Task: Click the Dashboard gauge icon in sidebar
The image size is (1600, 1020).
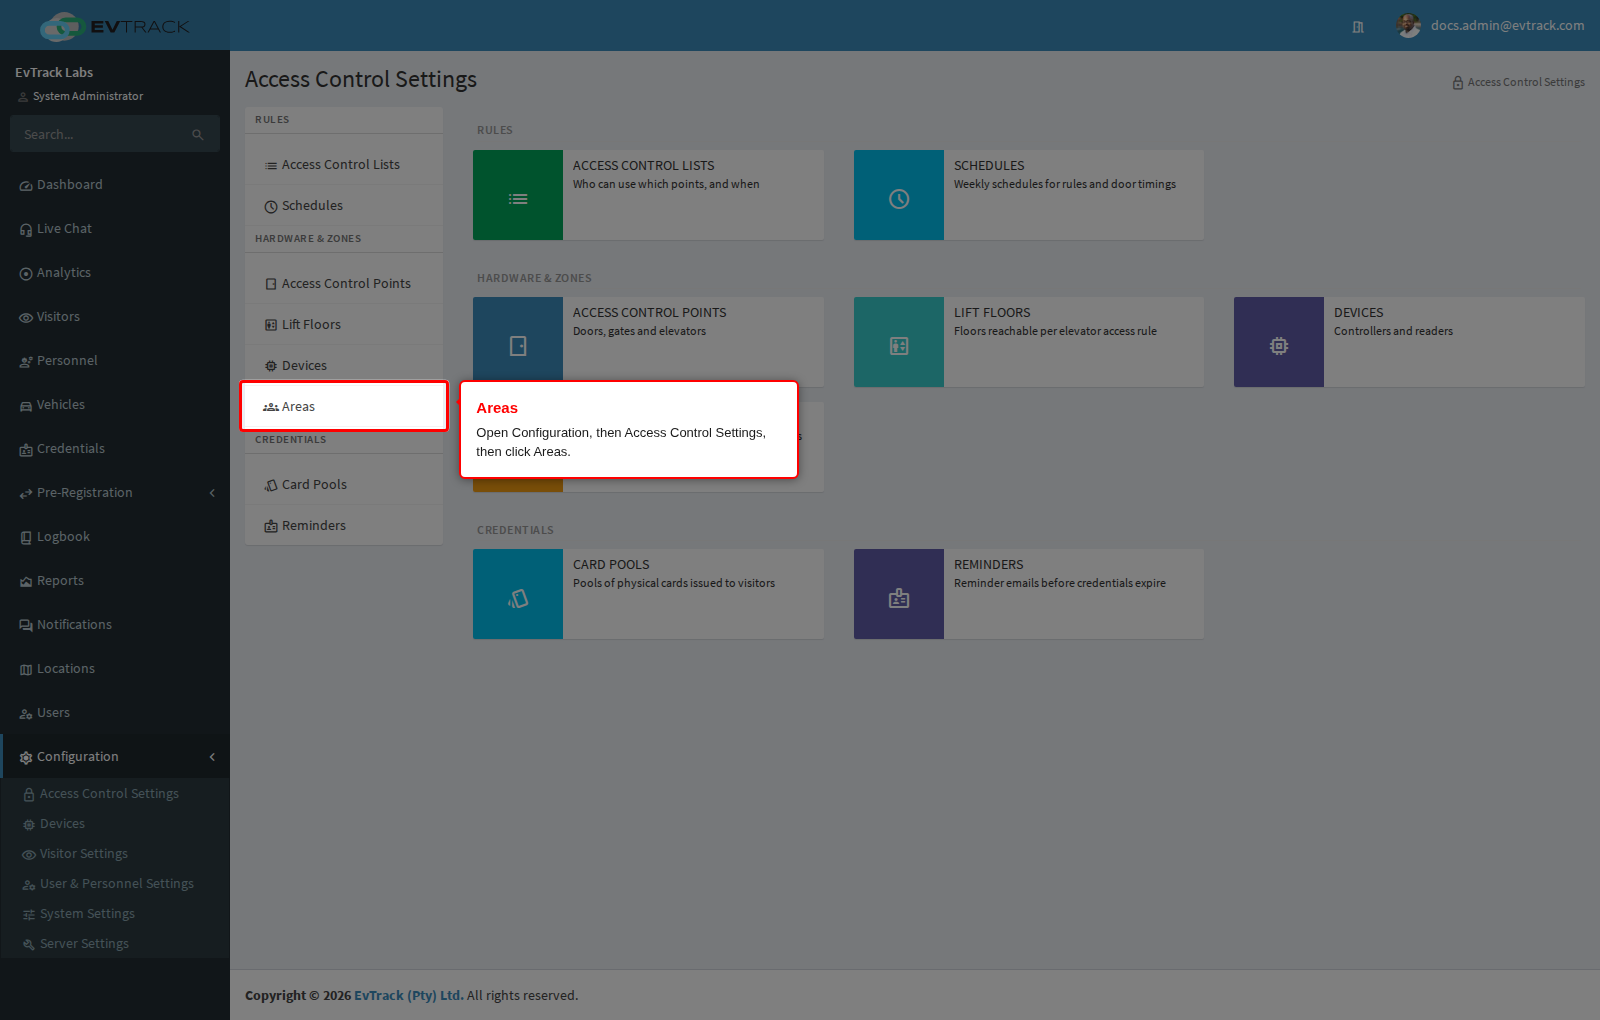Action: 26,186
